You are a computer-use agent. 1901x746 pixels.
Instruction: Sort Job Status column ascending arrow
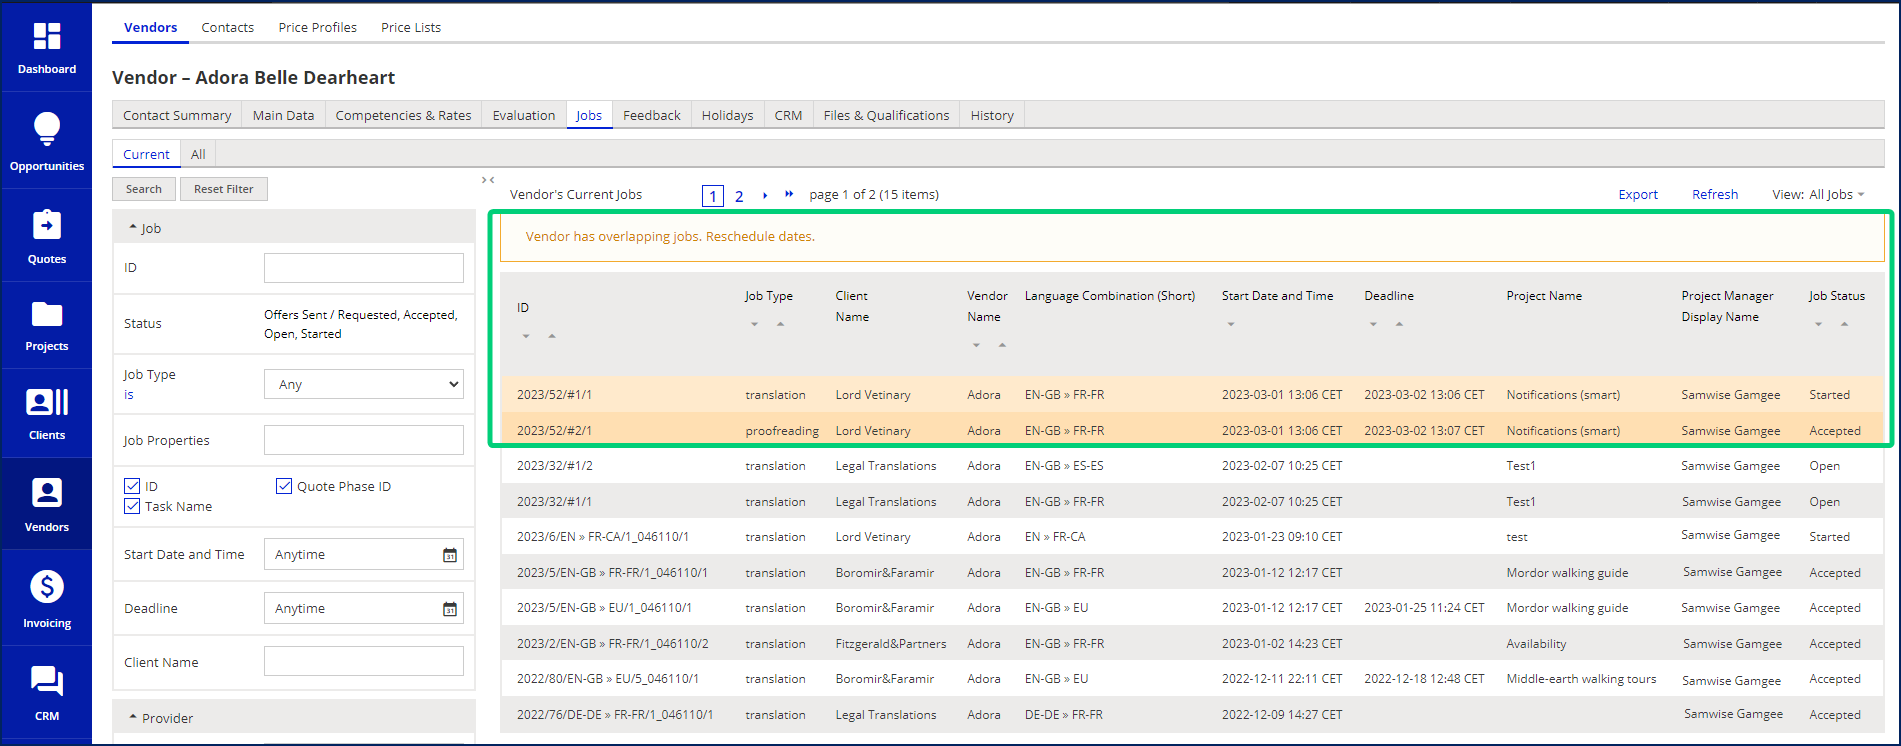tap(1844, 324)
